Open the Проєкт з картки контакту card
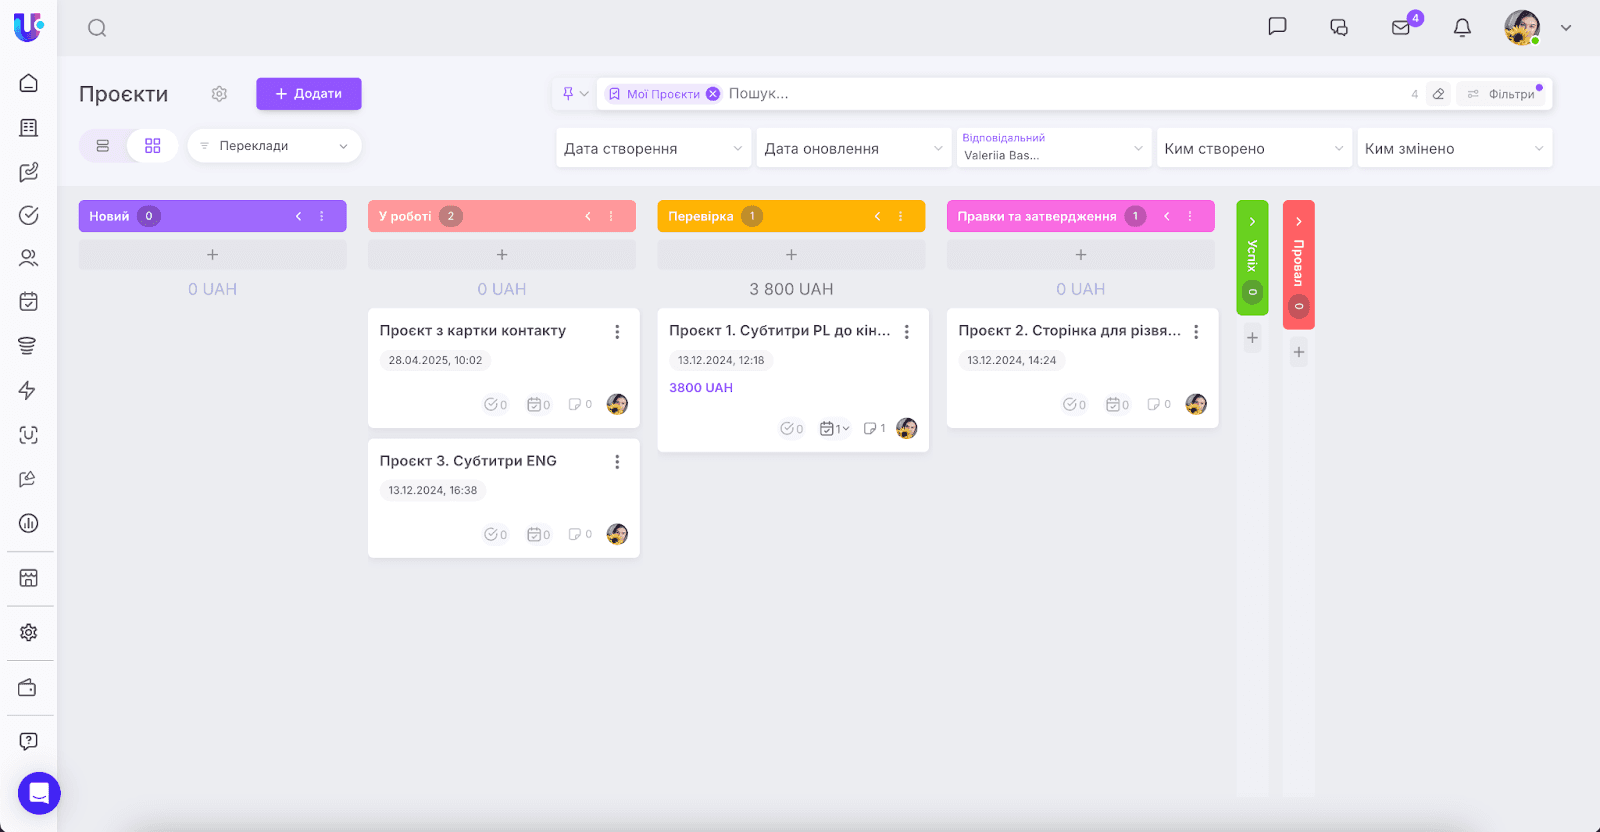The image size is (1600, 832). coord(473,331)
